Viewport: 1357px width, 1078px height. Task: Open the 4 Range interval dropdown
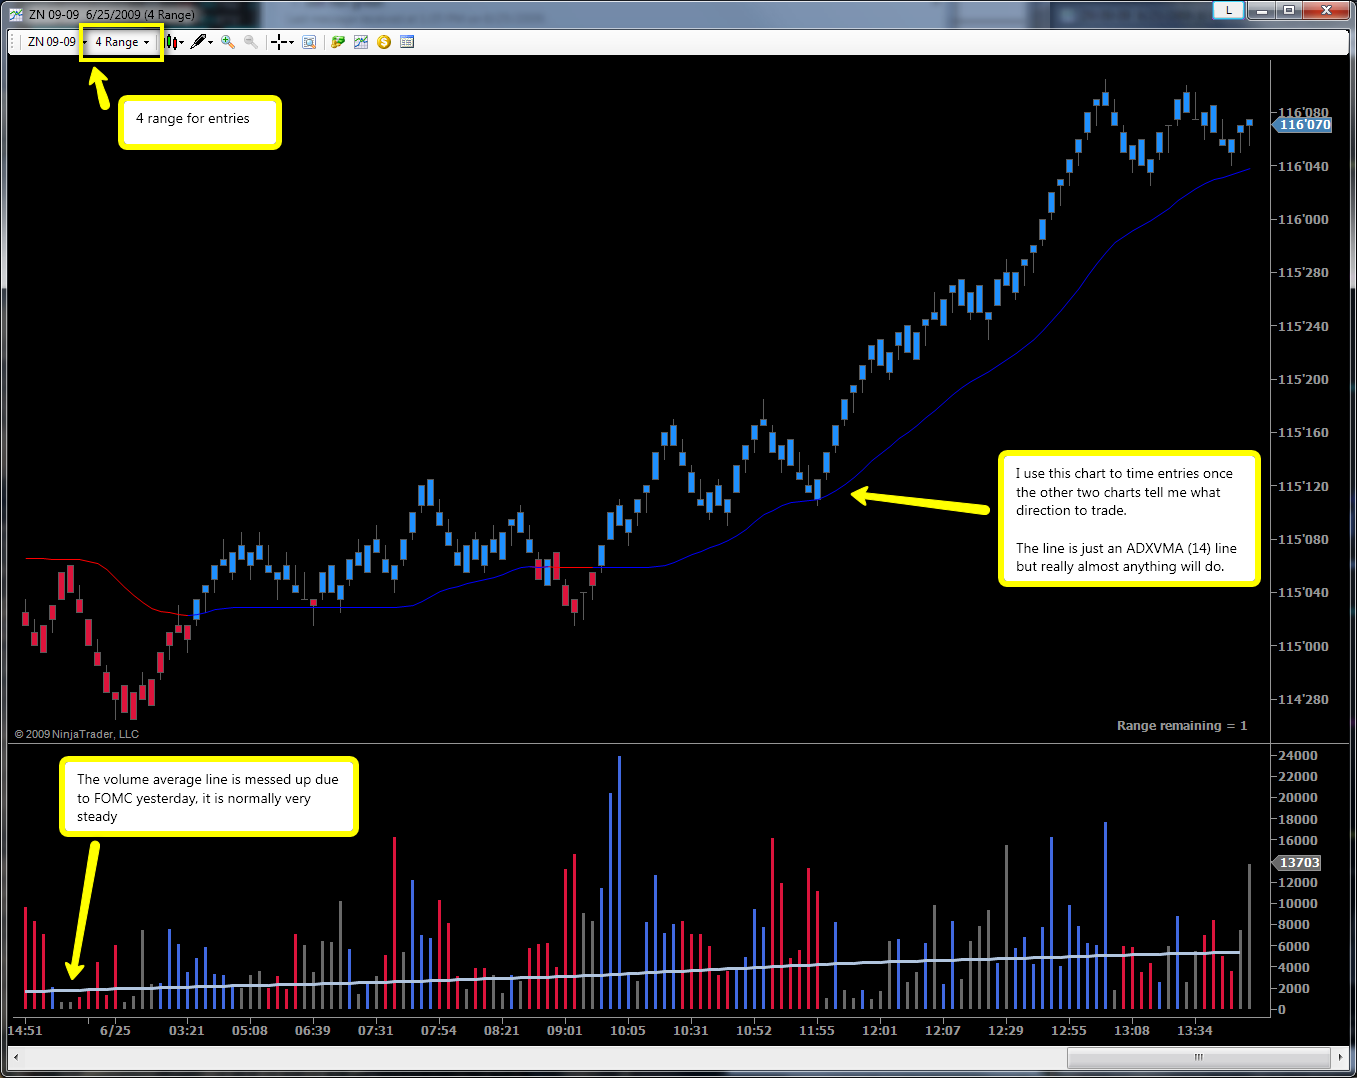[x=122, y=42]
